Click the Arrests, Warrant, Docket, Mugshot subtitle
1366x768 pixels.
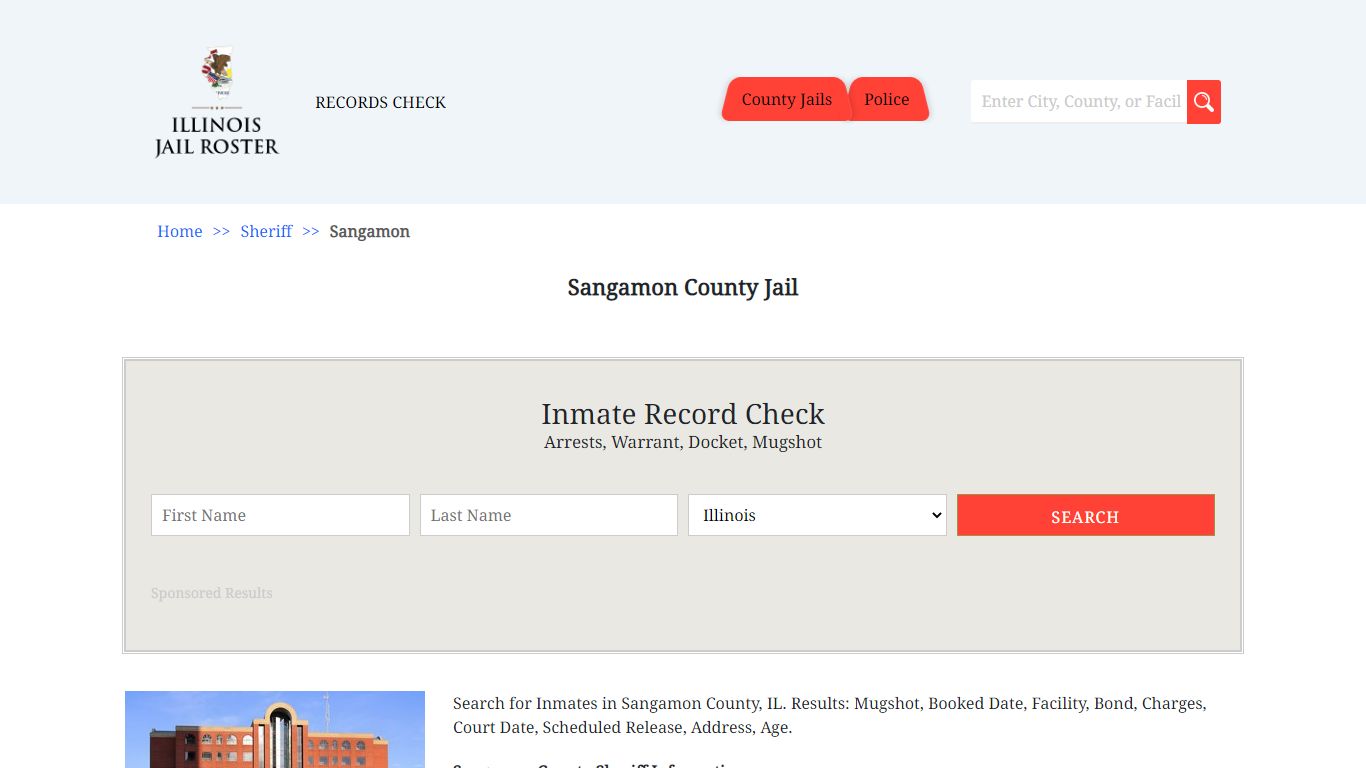point(683,442)
